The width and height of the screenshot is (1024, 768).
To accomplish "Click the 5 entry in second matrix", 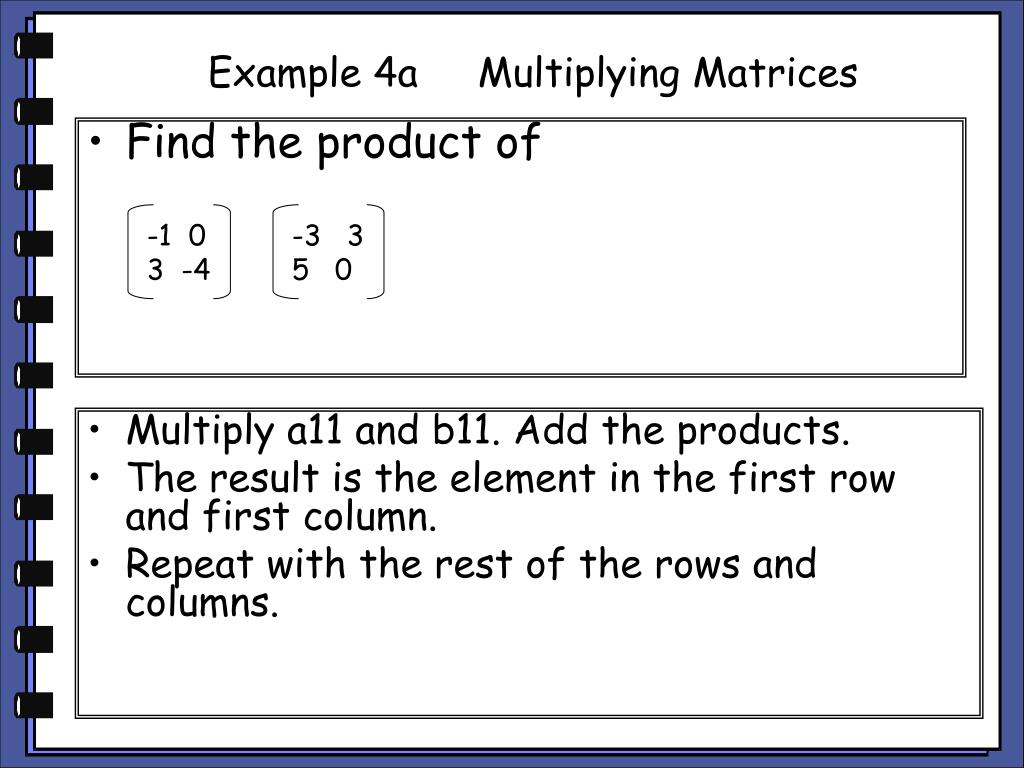I will point(300,269).
